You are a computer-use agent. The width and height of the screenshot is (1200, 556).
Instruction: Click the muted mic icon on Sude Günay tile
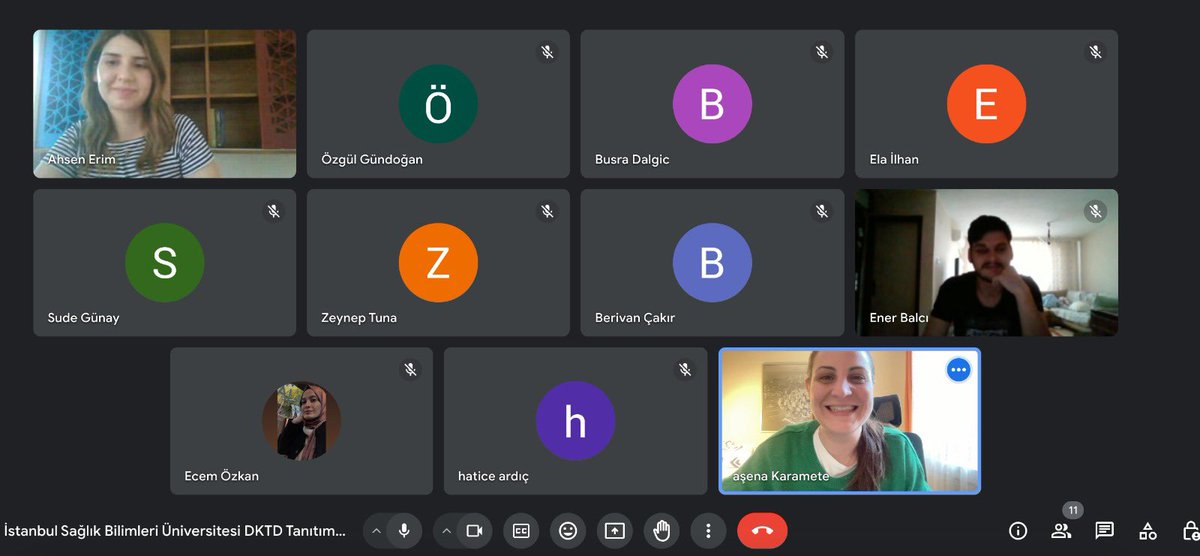tap(273, 211)
